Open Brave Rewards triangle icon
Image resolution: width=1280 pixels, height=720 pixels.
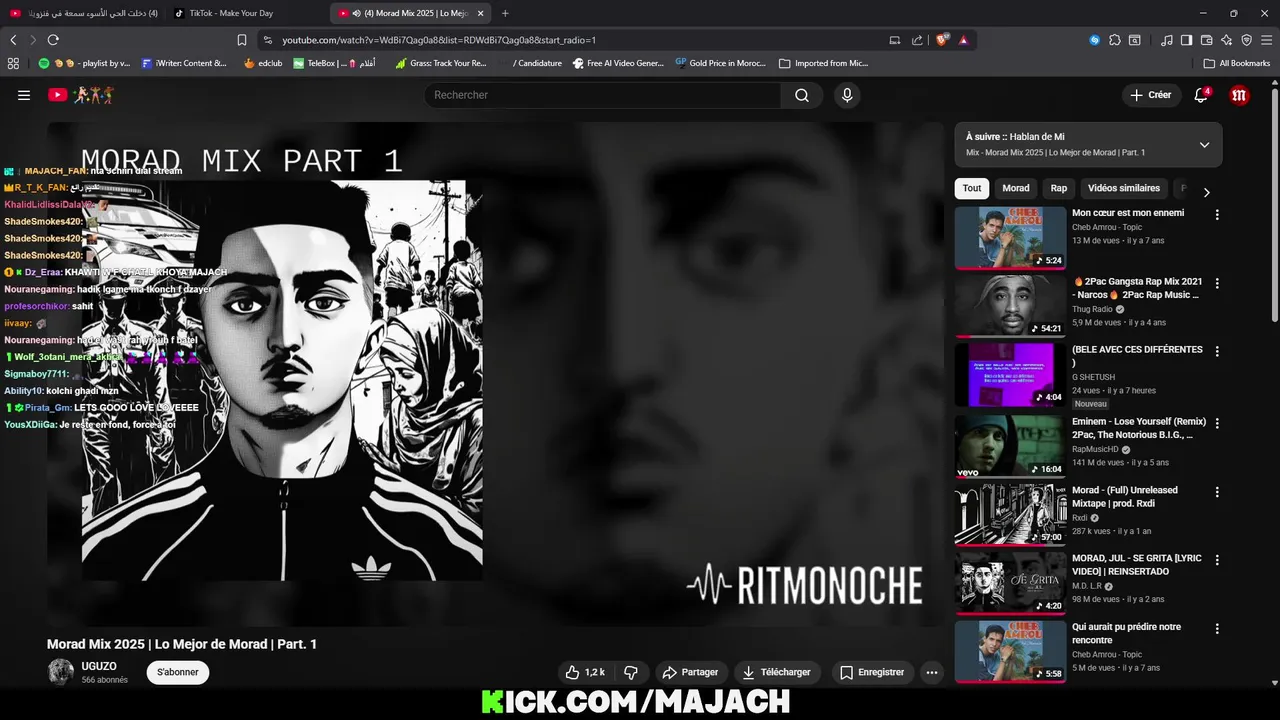tap(964, 40)
